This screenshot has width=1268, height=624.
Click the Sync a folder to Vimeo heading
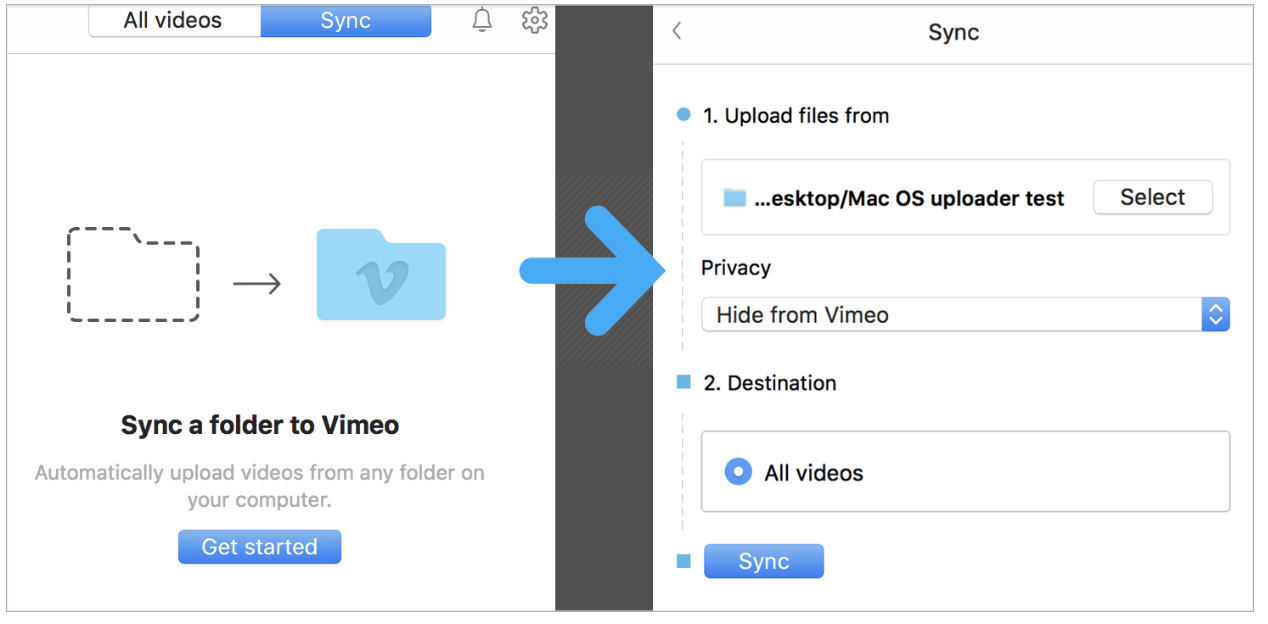pos(260,425)
